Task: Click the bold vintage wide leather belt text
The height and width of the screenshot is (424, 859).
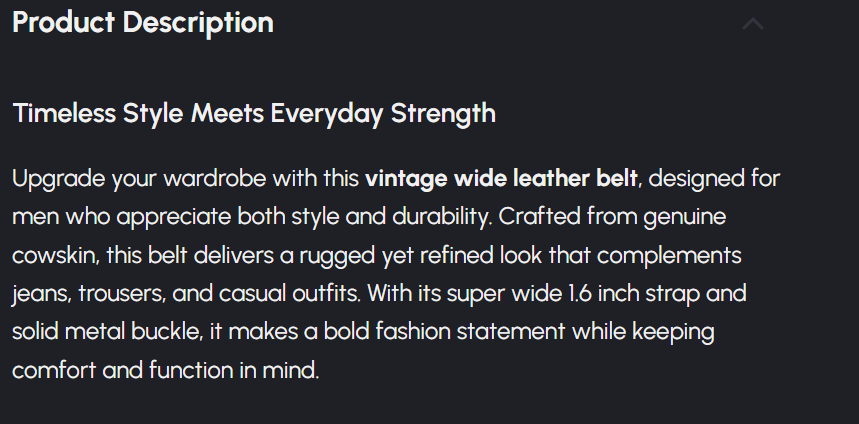Action: click(x=501, y=180)
